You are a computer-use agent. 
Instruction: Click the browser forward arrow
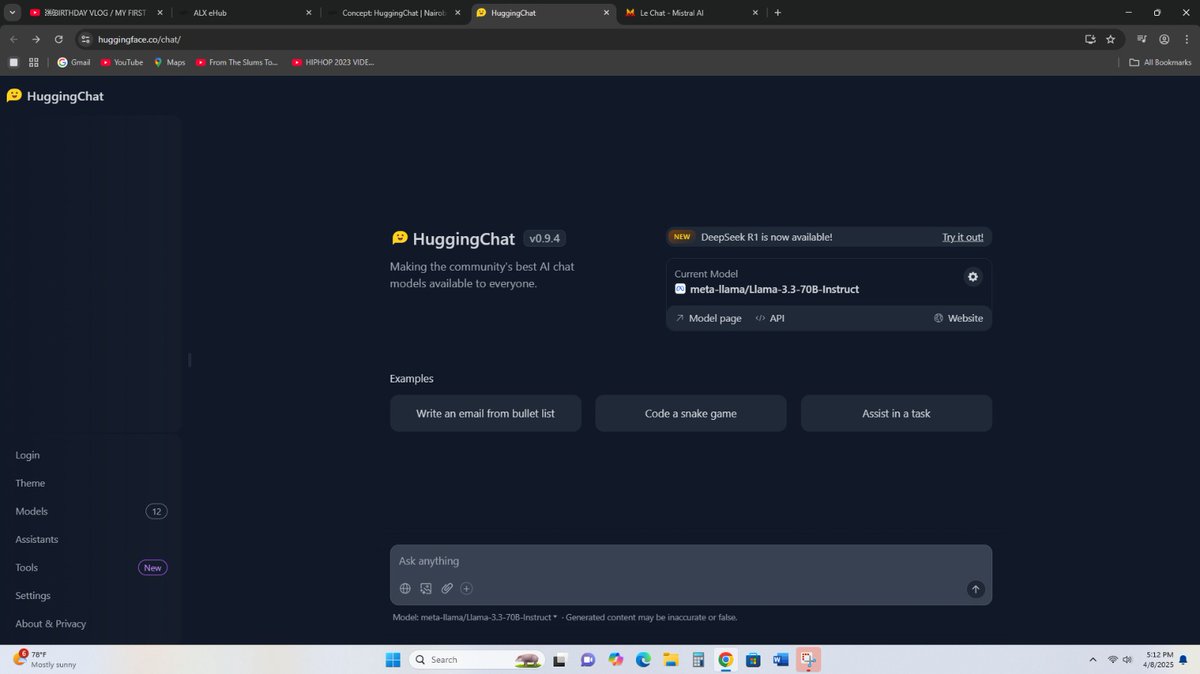36,39
